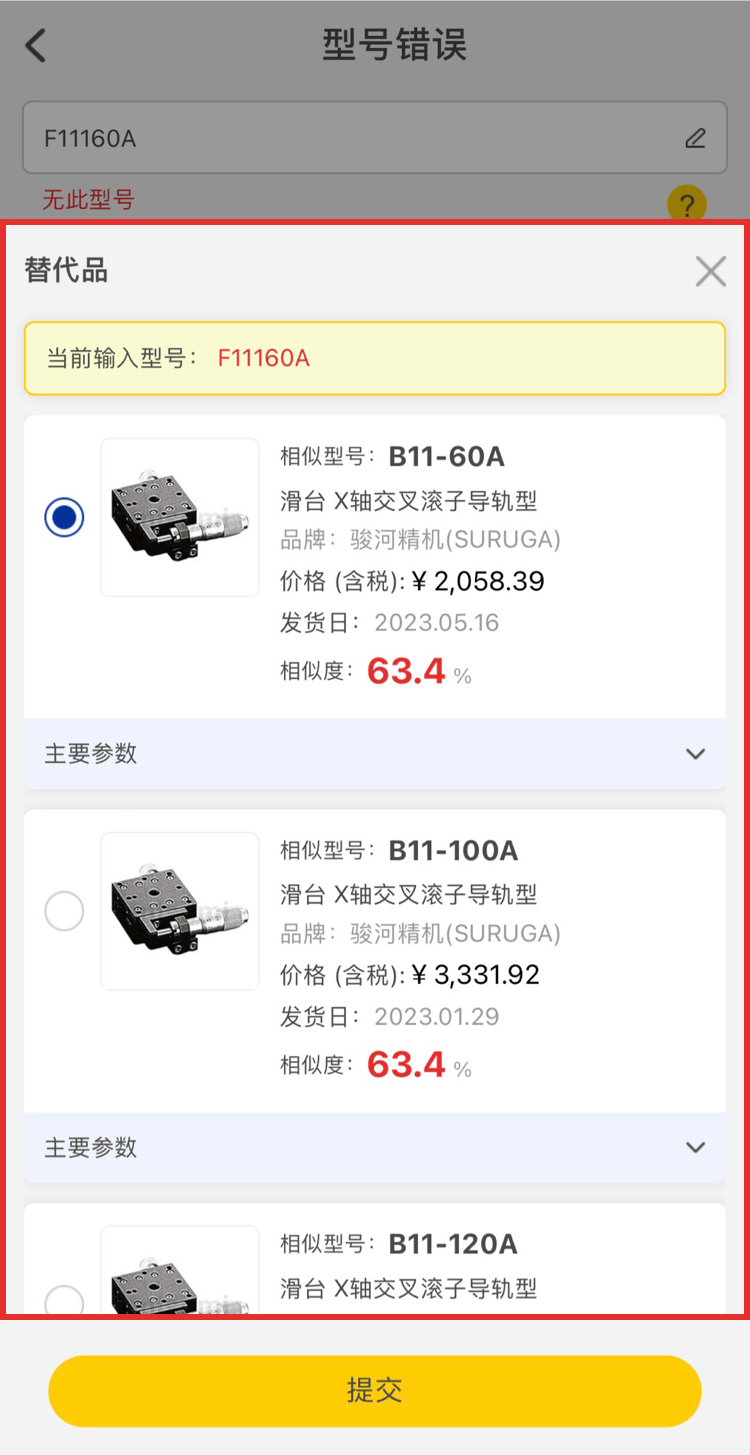Click the 当前输入型号 yellow banner
750x1455 pixels.
pos(375,358)
